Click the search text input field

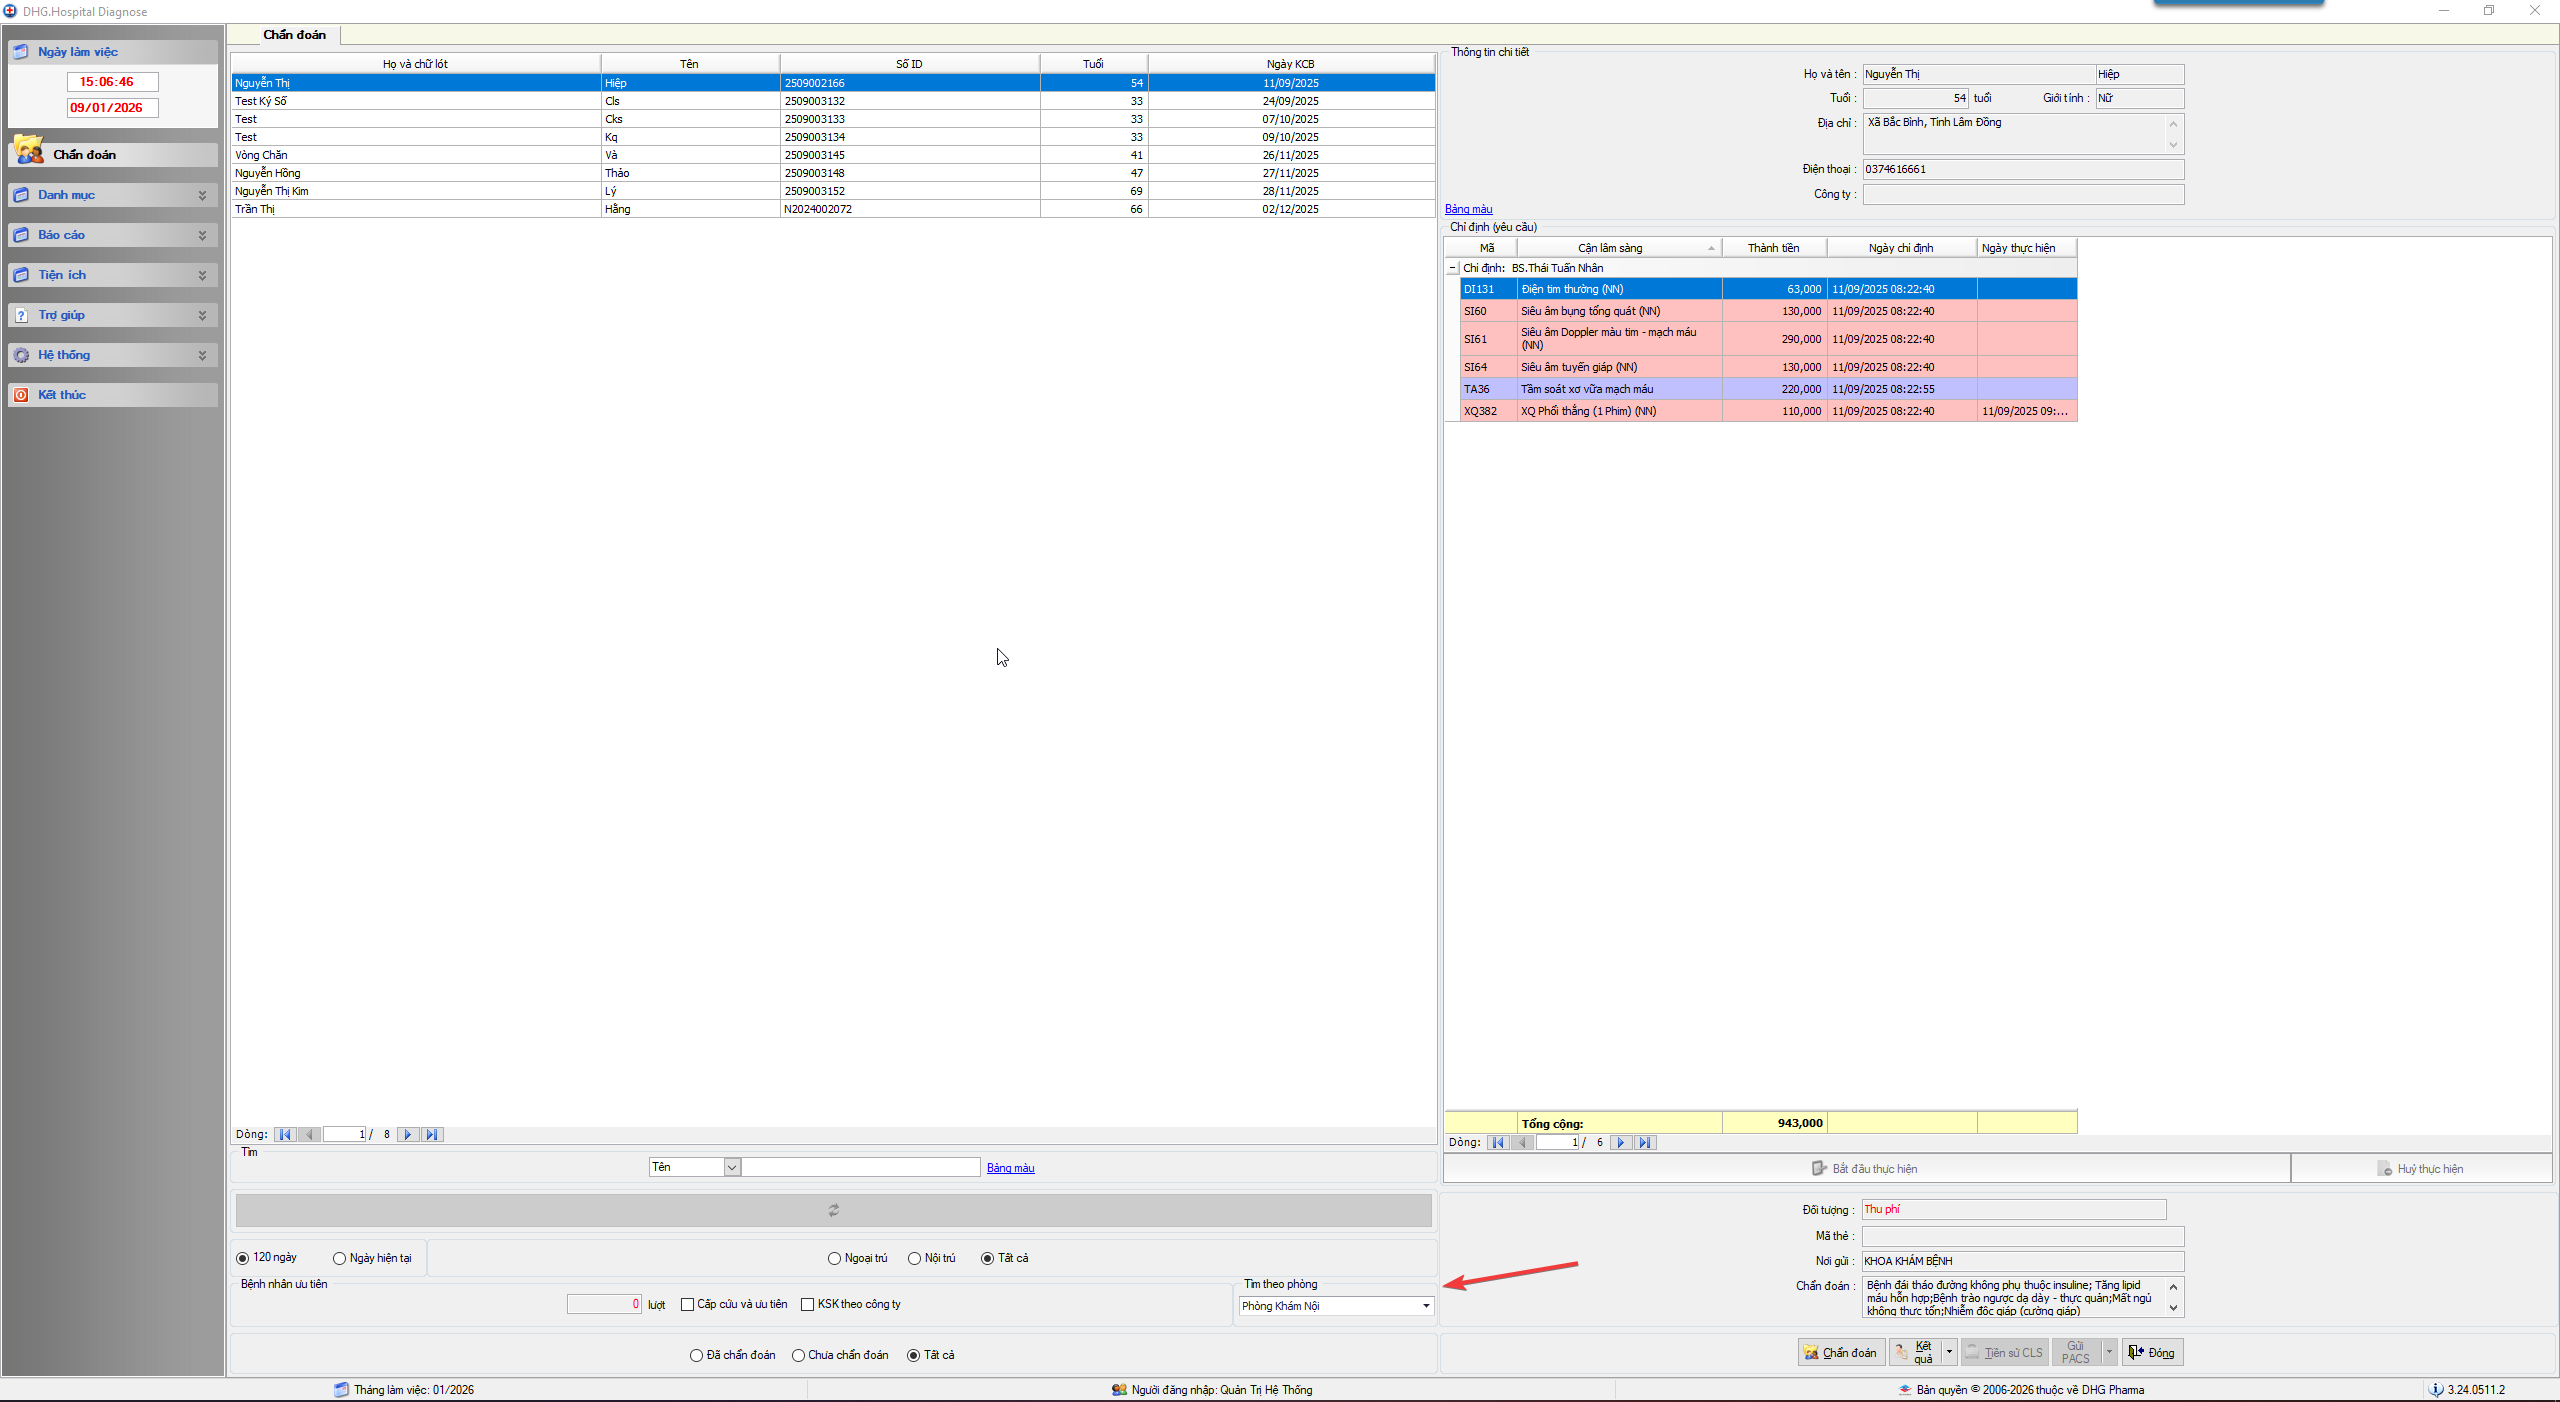[860, 1167]
